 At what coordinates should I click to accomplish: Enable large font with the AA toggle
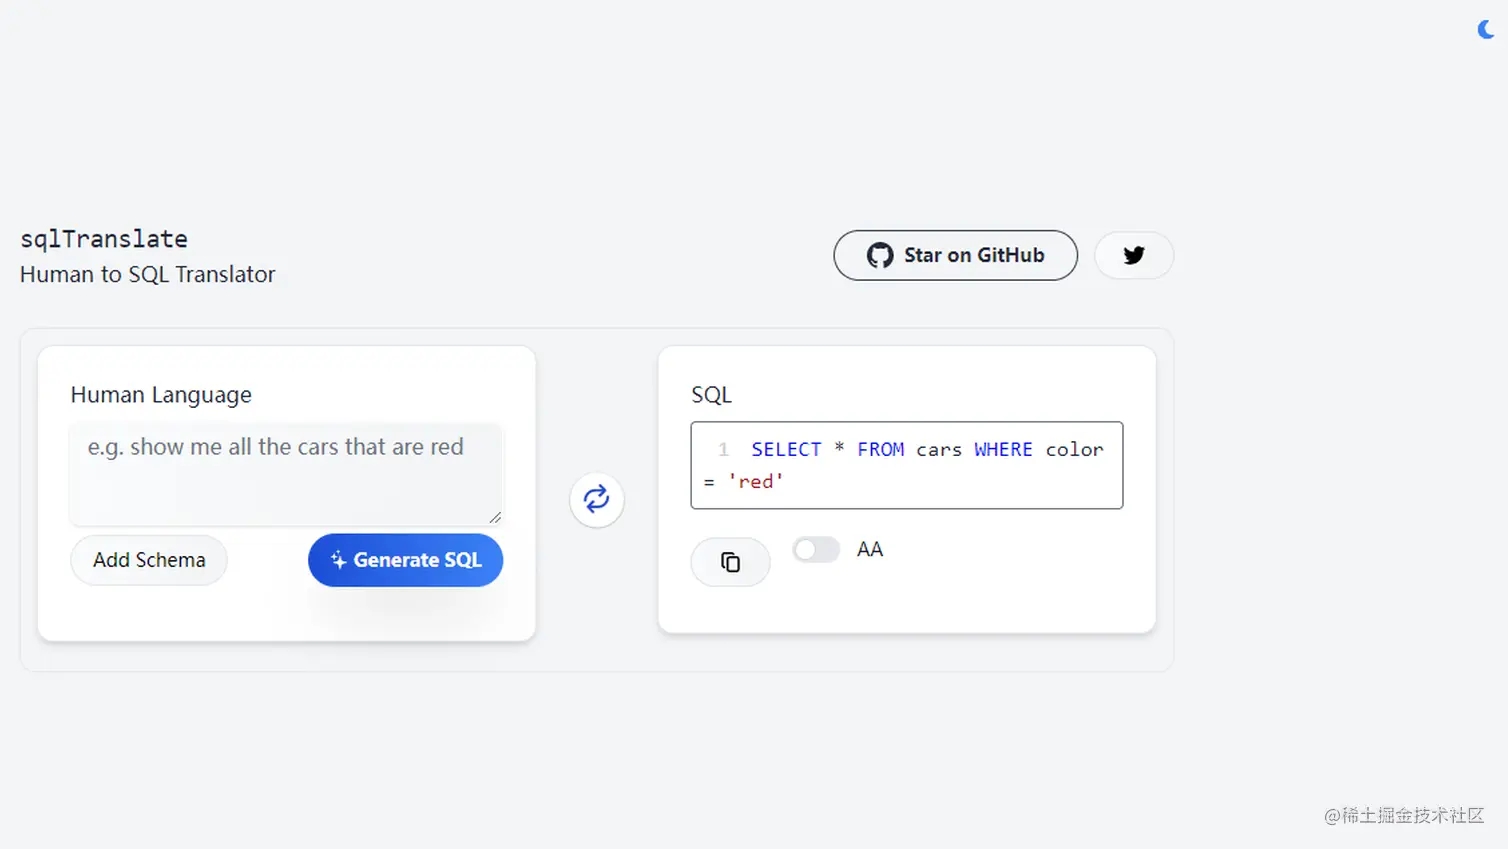pyautogui.click(x=815, y=549)
